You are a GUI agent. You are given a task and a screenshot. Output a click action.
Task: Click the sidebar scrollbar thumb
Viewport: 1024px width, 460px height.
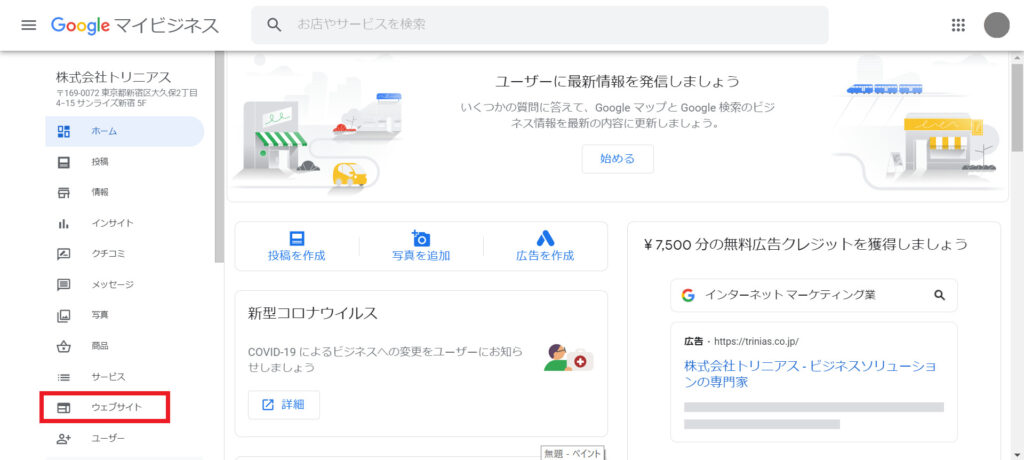[x=219, y=157]
